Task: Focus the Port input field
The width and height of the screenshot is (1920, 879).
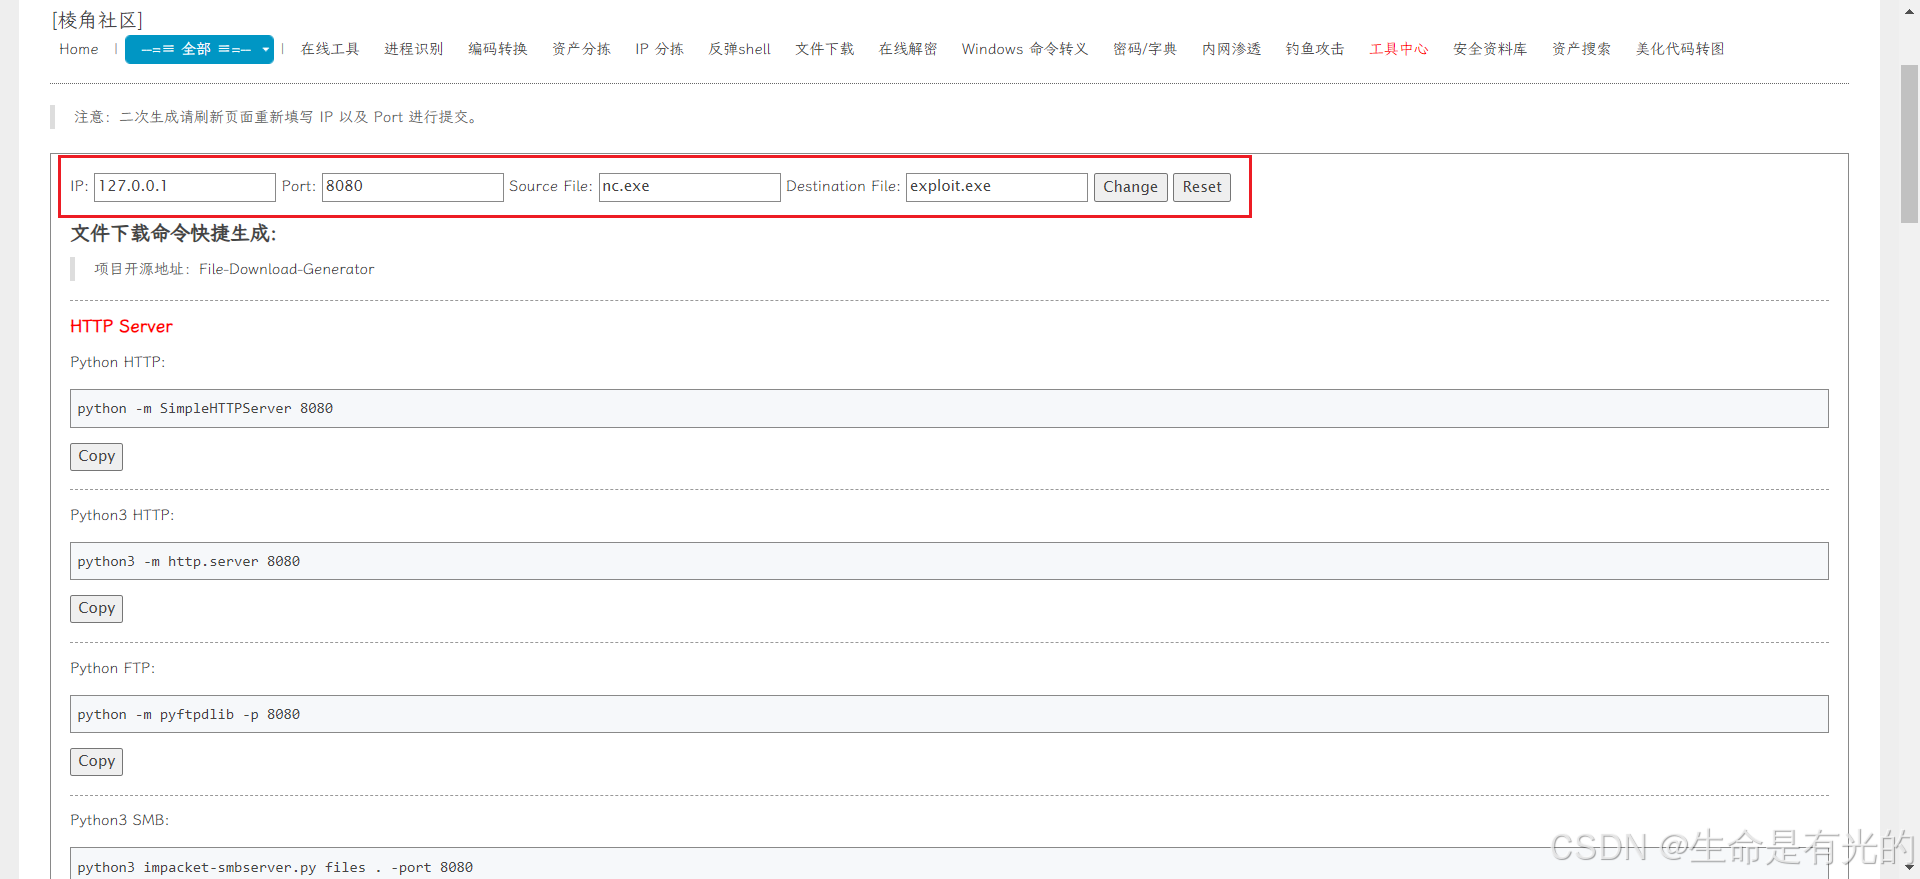Action: click(412, 187)
